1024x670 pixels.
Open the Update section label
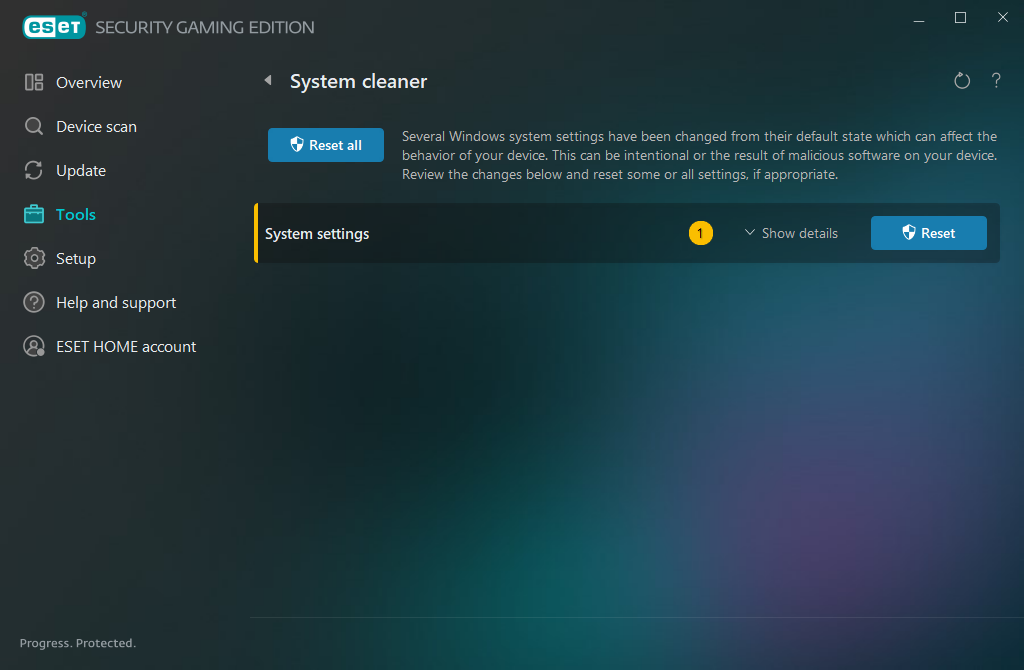tap(81, 171)
